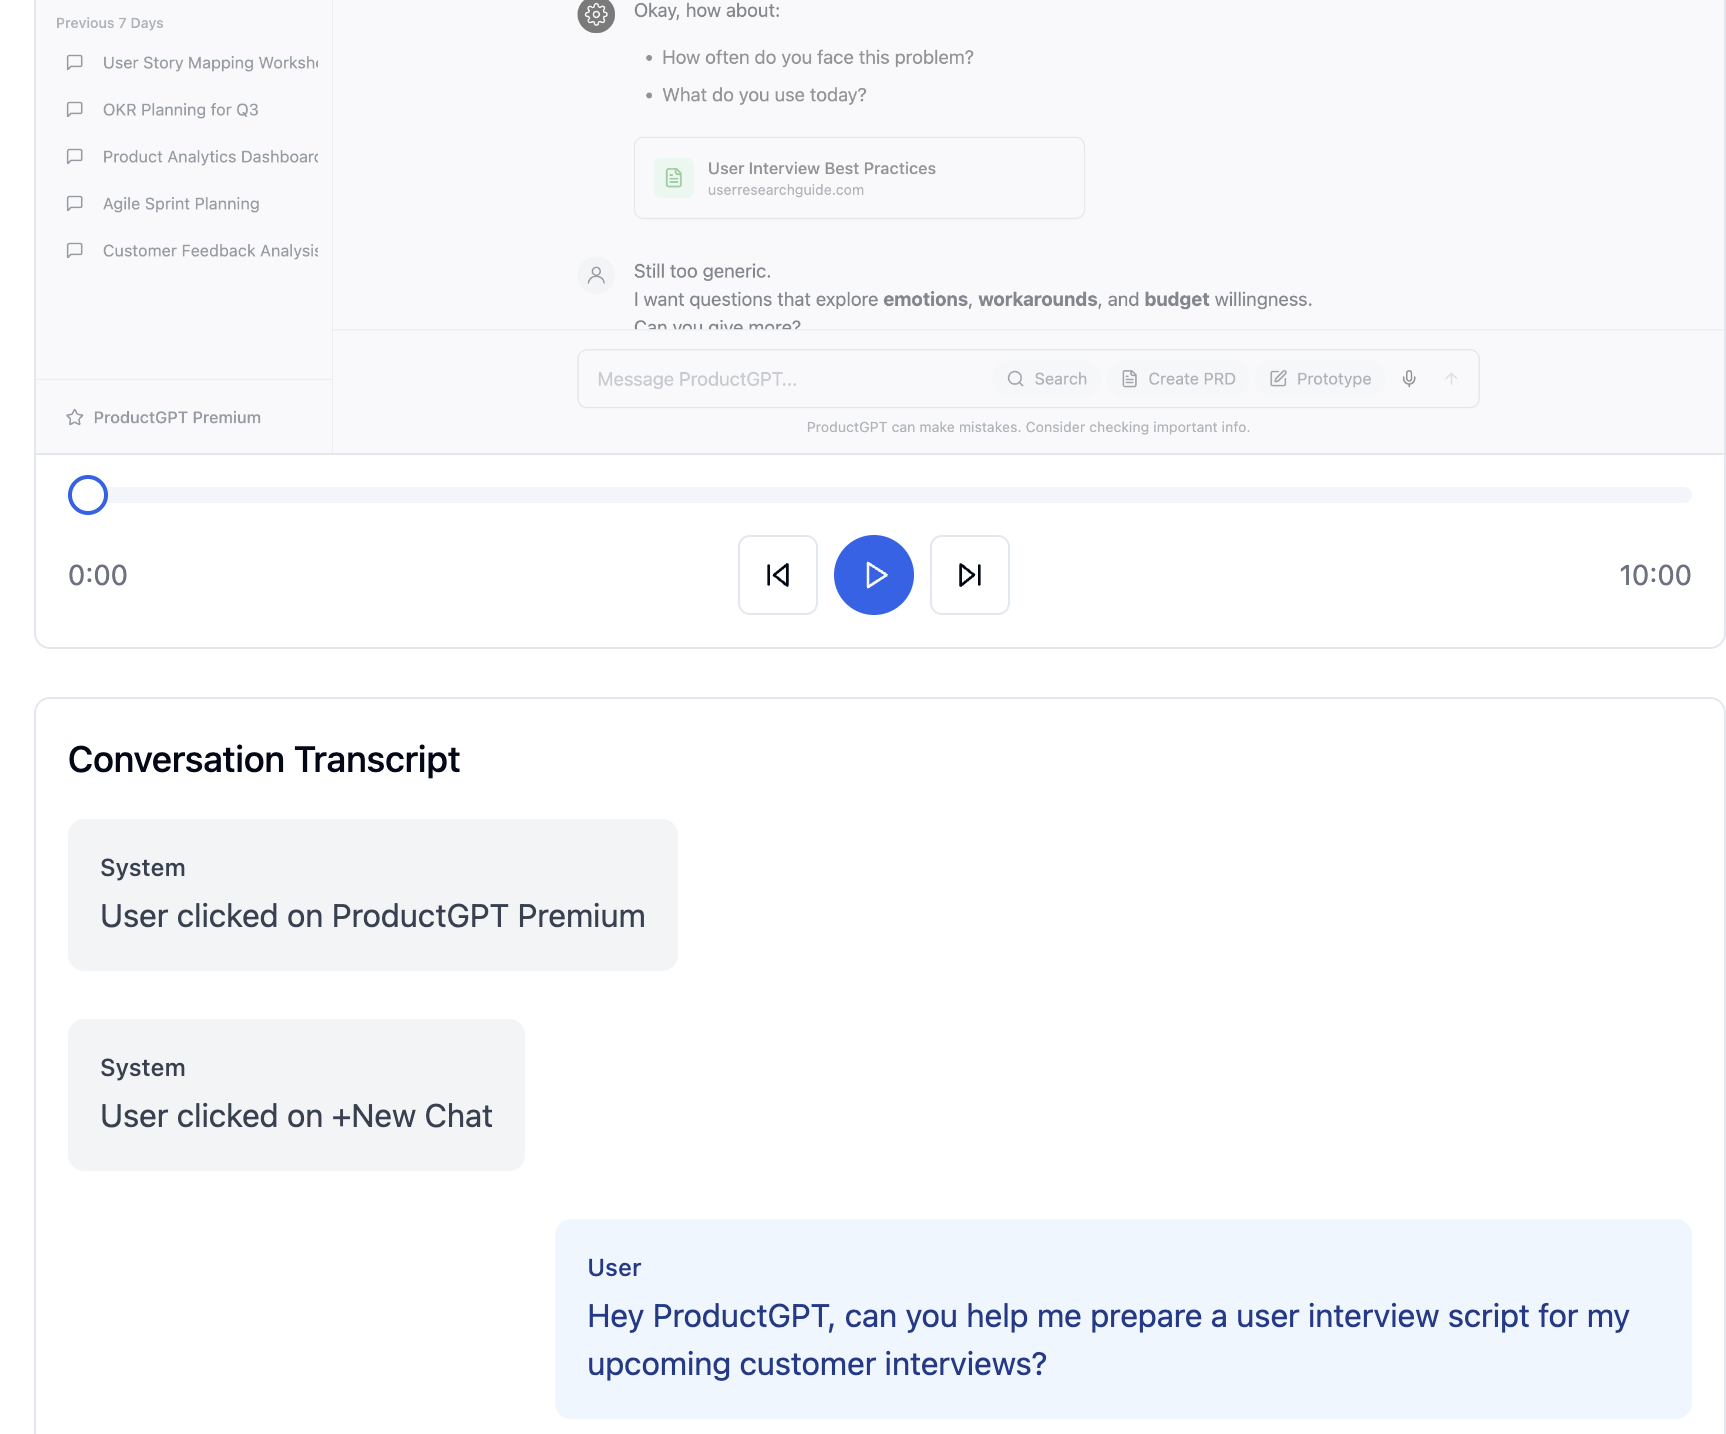The width and height of the screenshot is (1726, 1434).
Task: Open Customer Feedback Analysis chat
Action: pos(209,251)
